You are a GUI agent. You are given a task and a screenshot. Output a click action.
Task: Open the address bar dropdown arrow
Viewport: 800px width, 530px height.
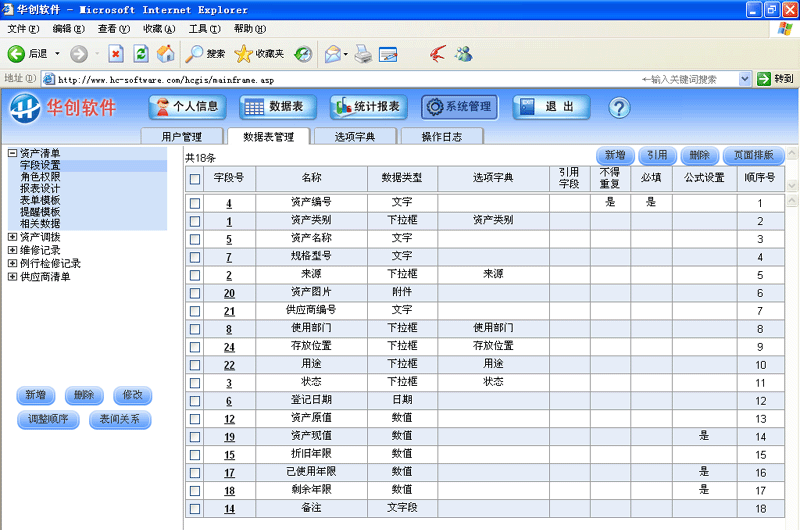[x=745, y=78]
